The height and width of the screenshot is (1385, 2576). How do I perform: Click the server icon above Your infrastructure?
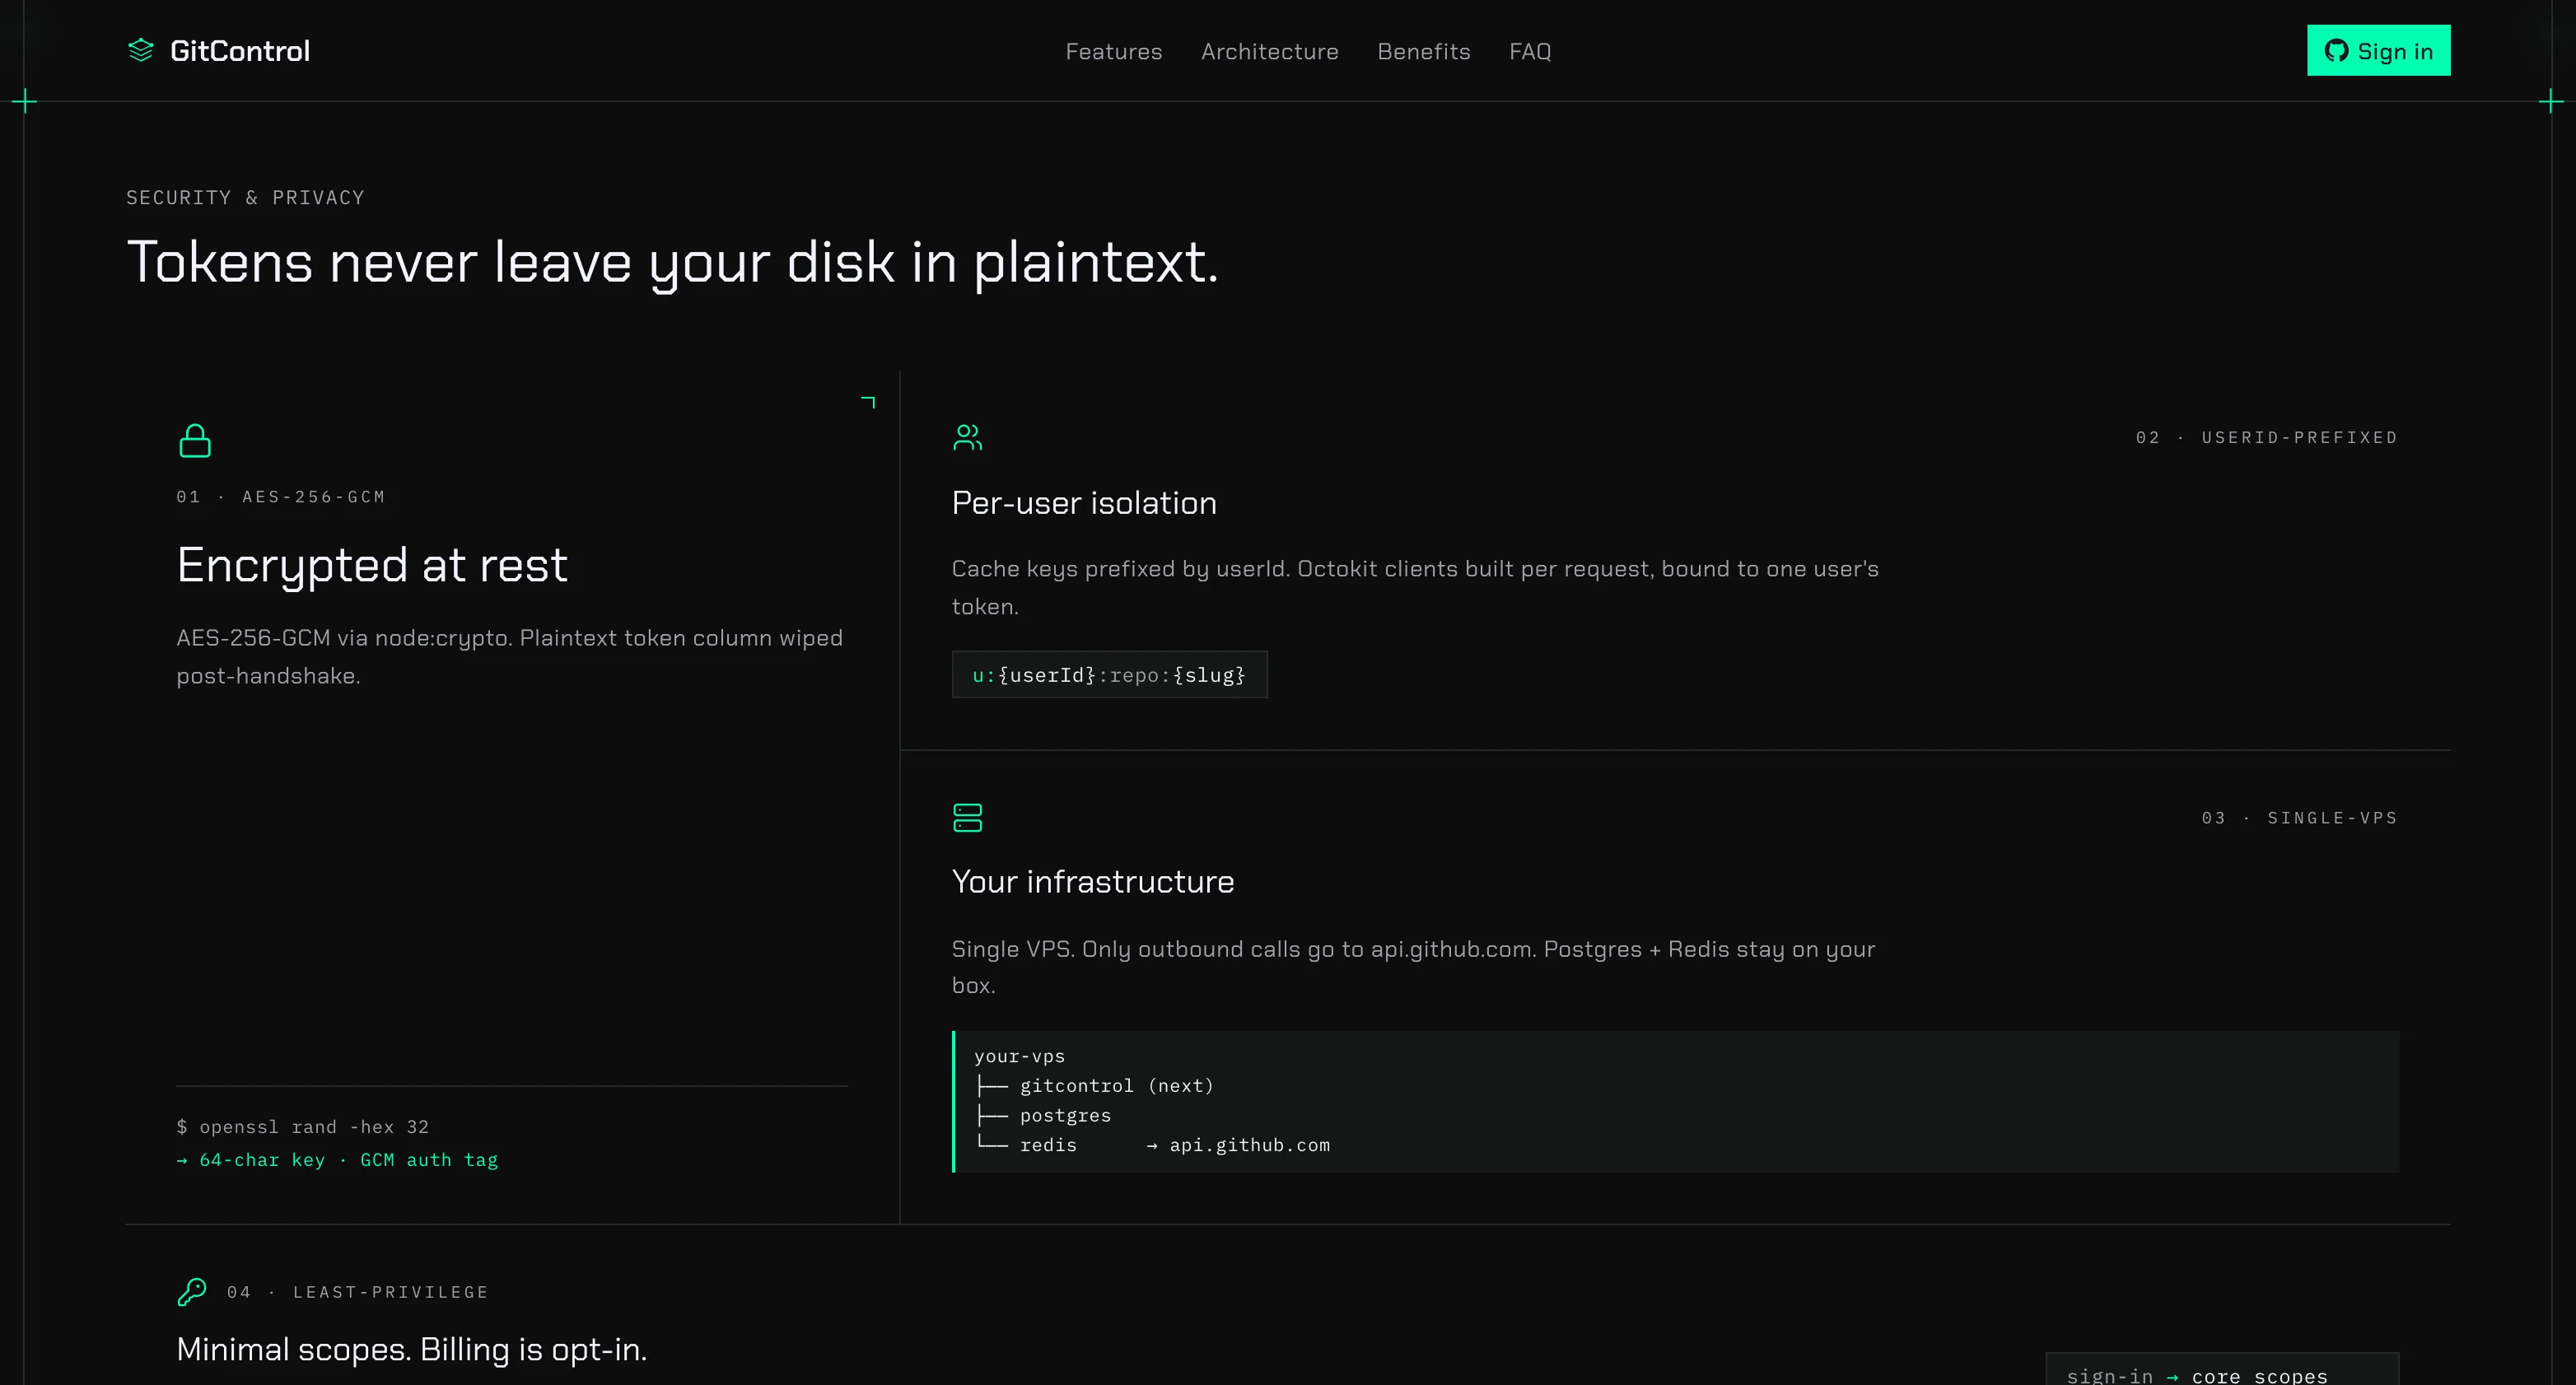(967, 817)
